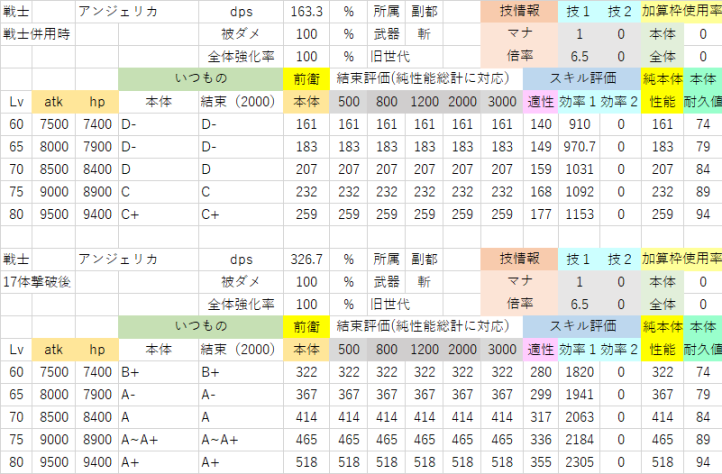Click the 17体撃破後 label cell
Viewport: 722px width, 474px height.
pyautogui.click(x=38, y=282)
